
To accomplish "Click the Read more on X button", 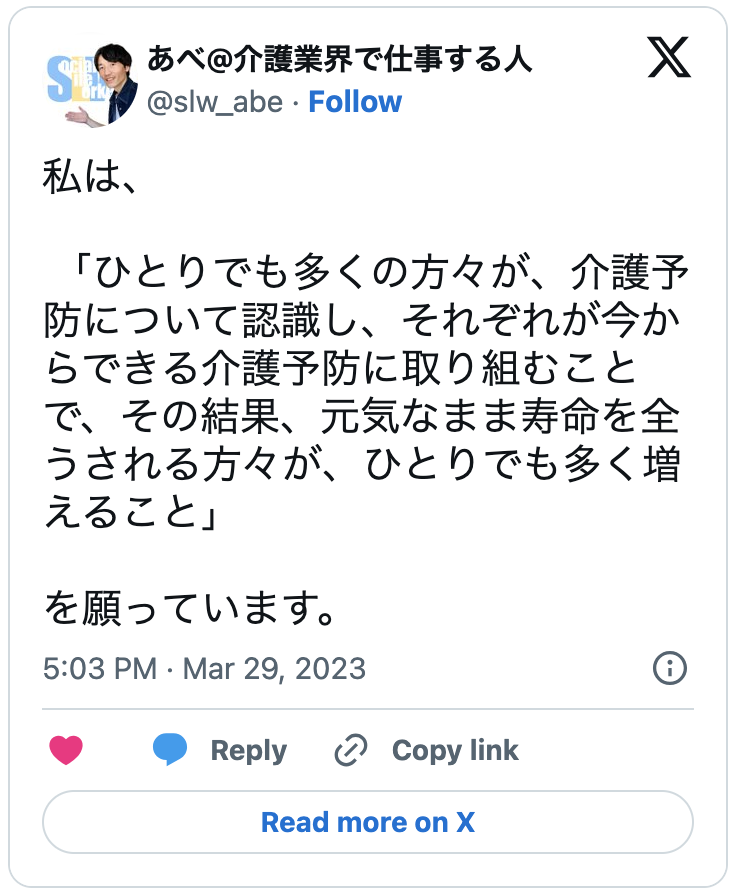I will pyautogui.click(x=367, y=822).
